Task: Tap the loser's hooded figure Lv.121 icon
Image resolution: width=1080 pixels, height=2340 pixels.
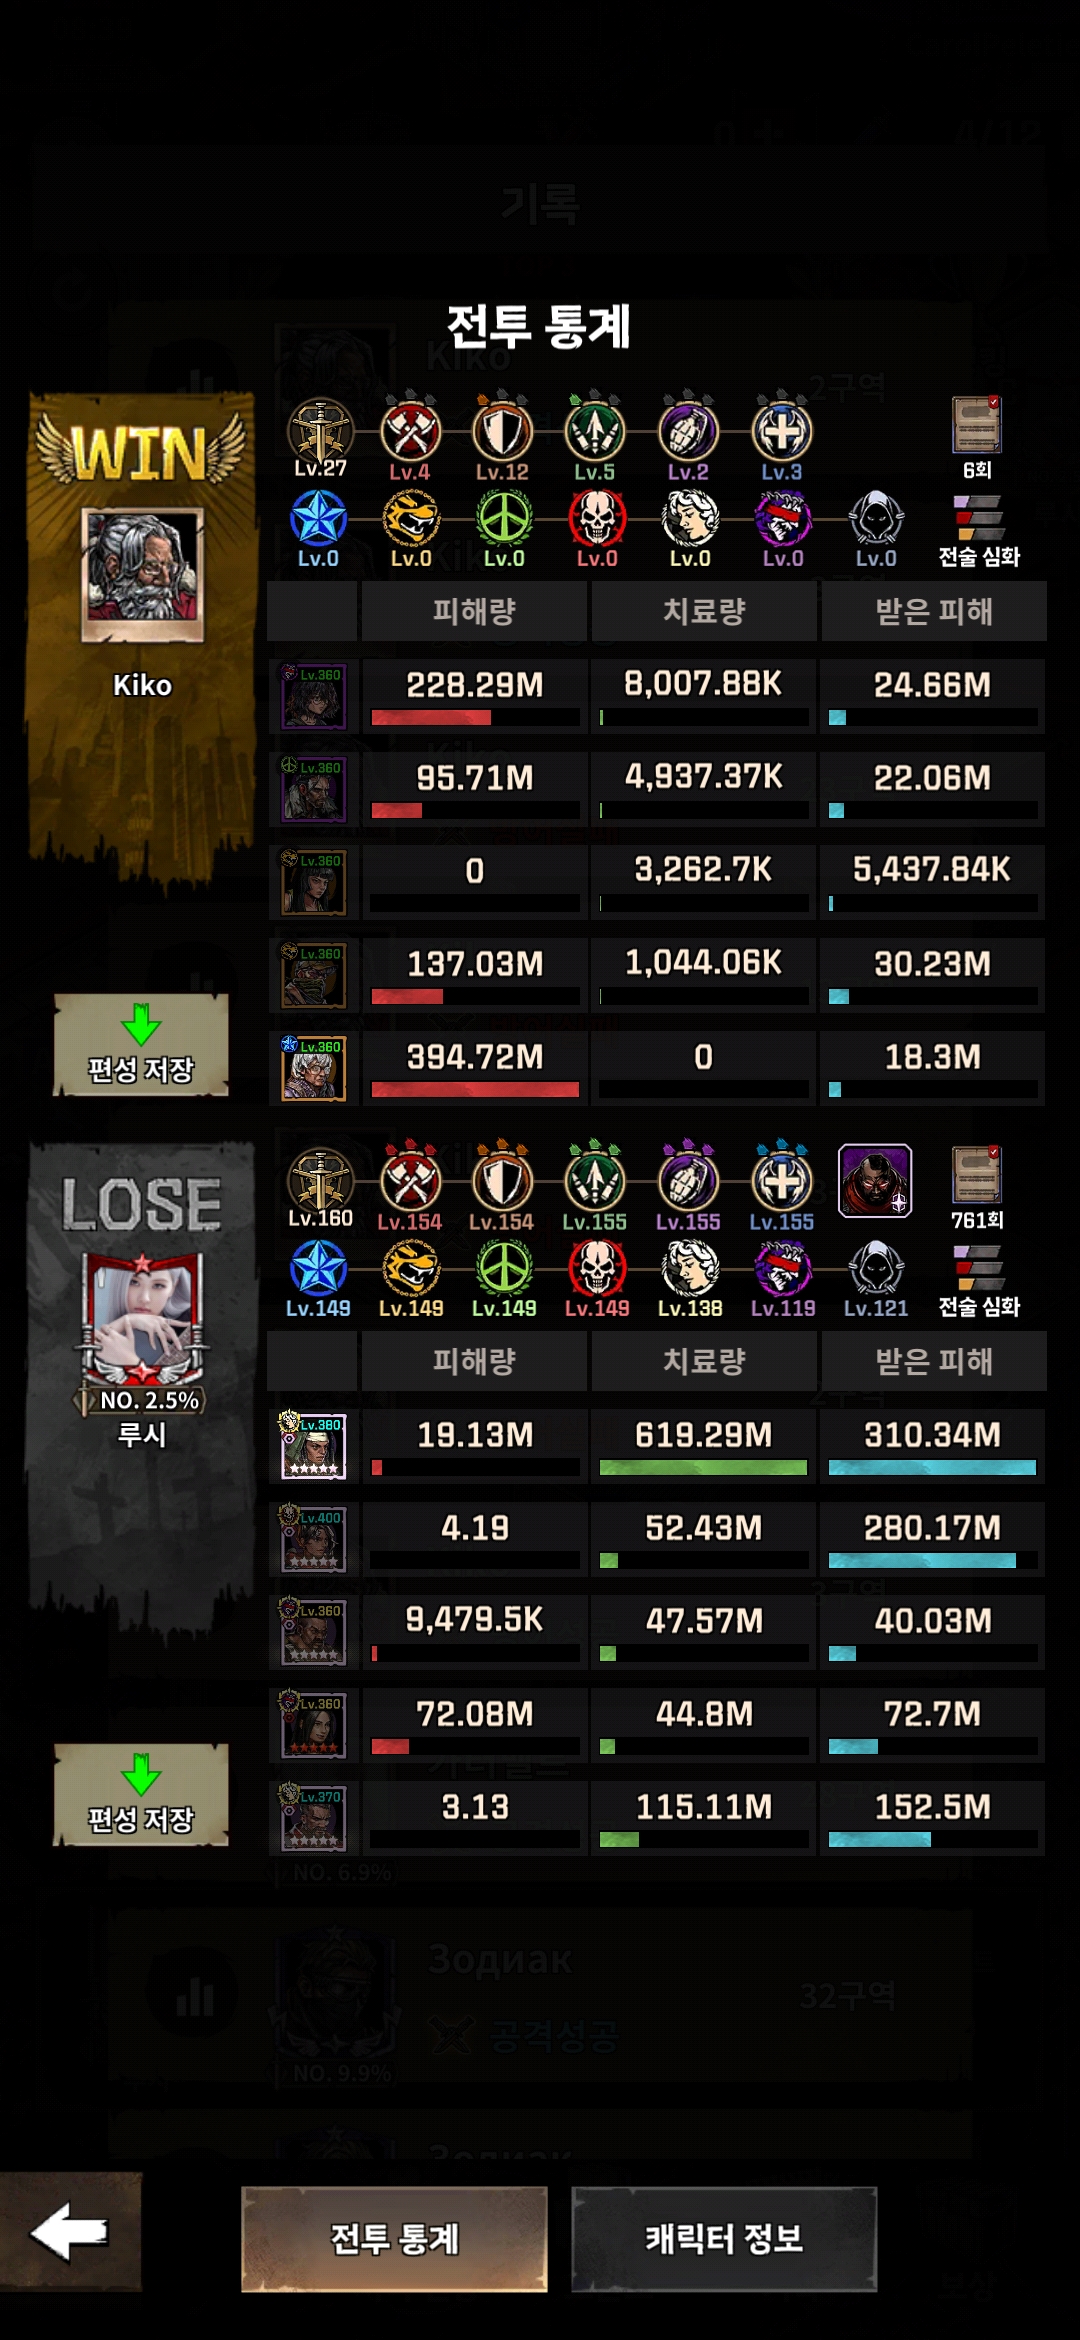Action: (x=876, y=1270)
